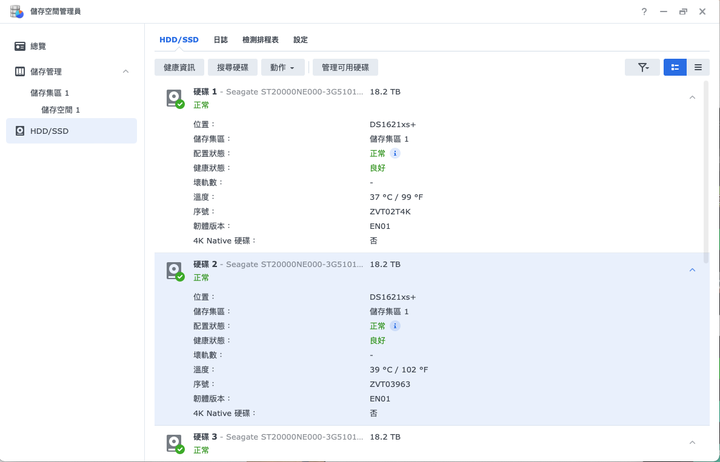Click the 健康資訊 button
Screen dimensions: 720x462
coord(180,68)
